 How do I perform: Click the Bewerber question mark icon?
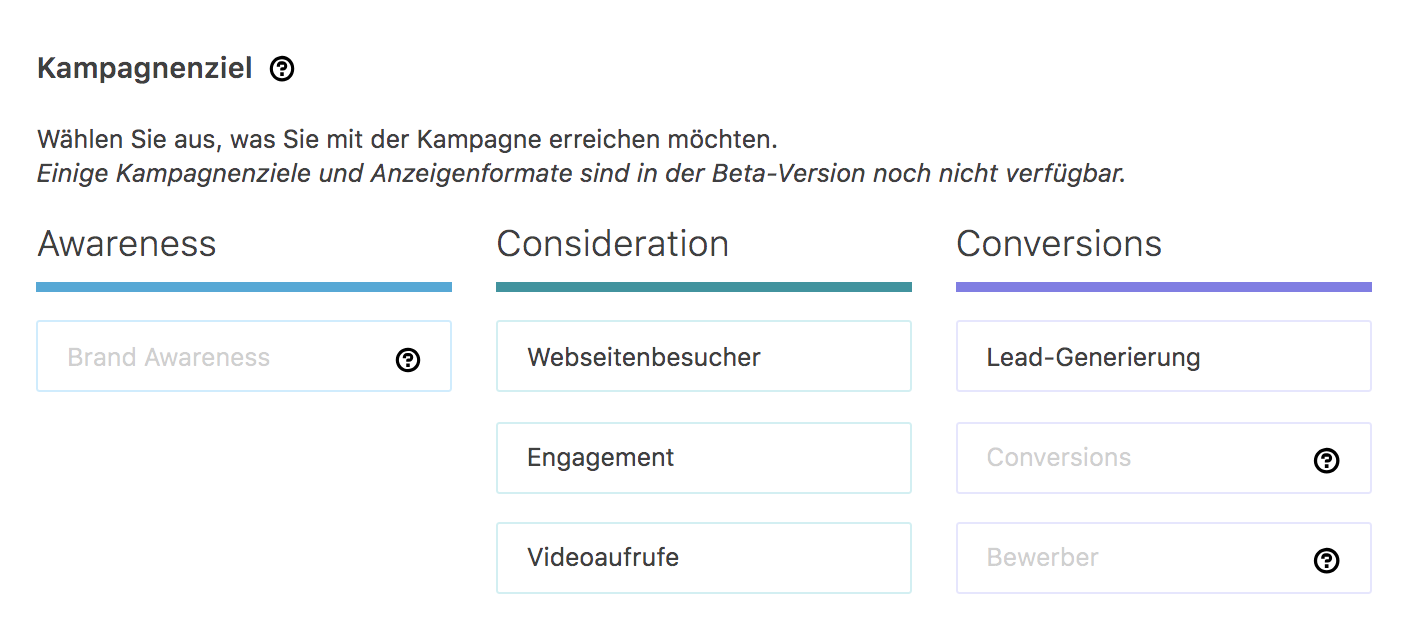pyautogui.click(x=1326, y=560)
